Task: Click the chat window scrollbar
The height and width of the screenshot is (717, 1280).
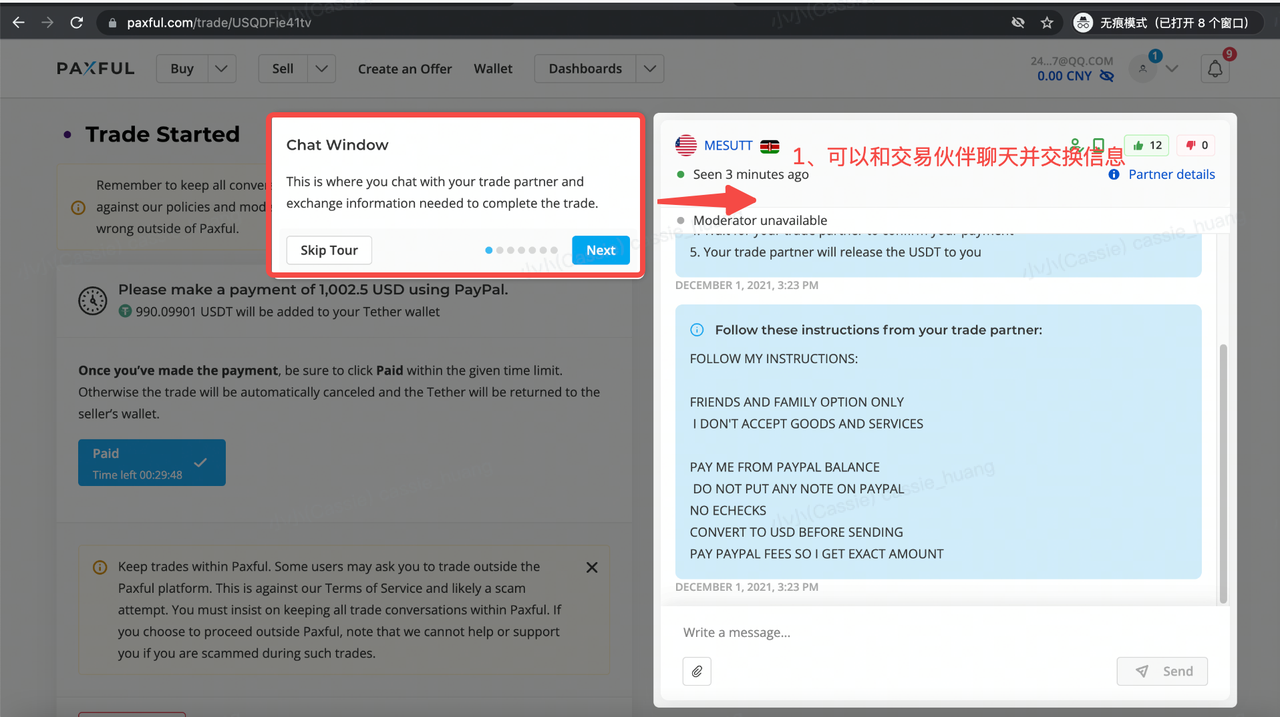Action: click(x=1223, y=472)
